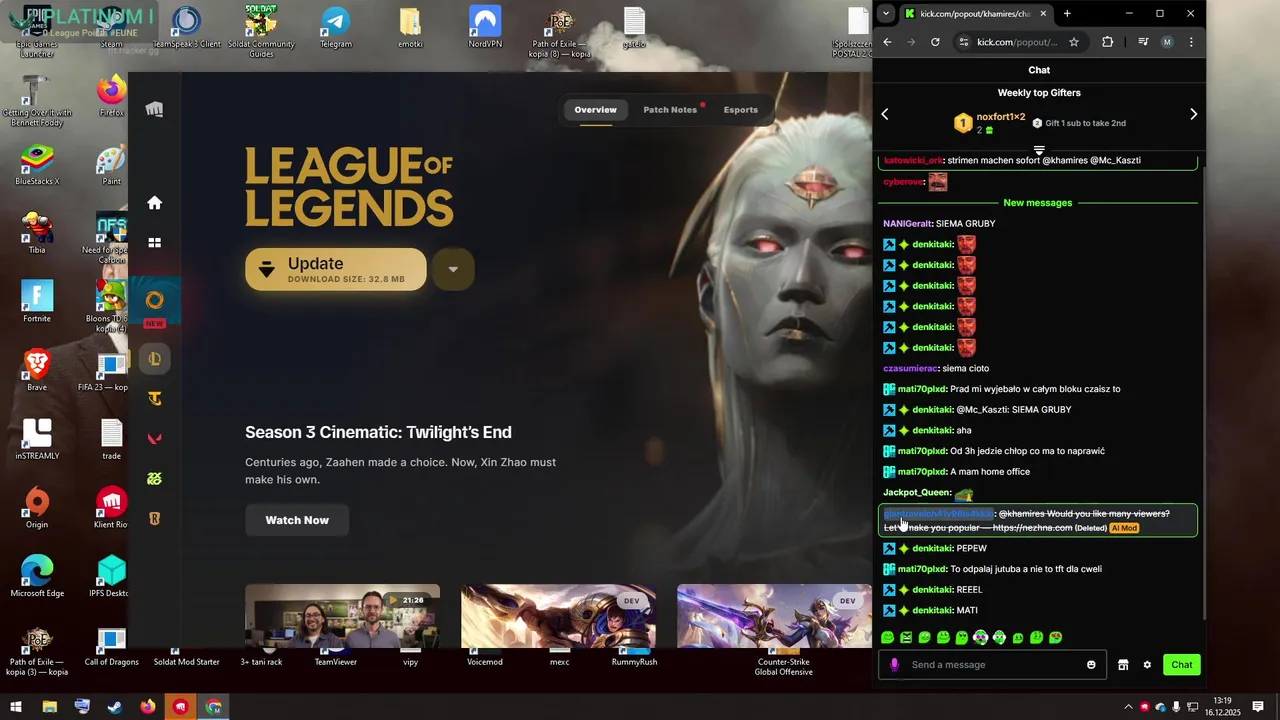1280x720 pixels.
Task: Open Chrome's tab search dropdown
Action: pyautogui.click(x=886, y=14)
